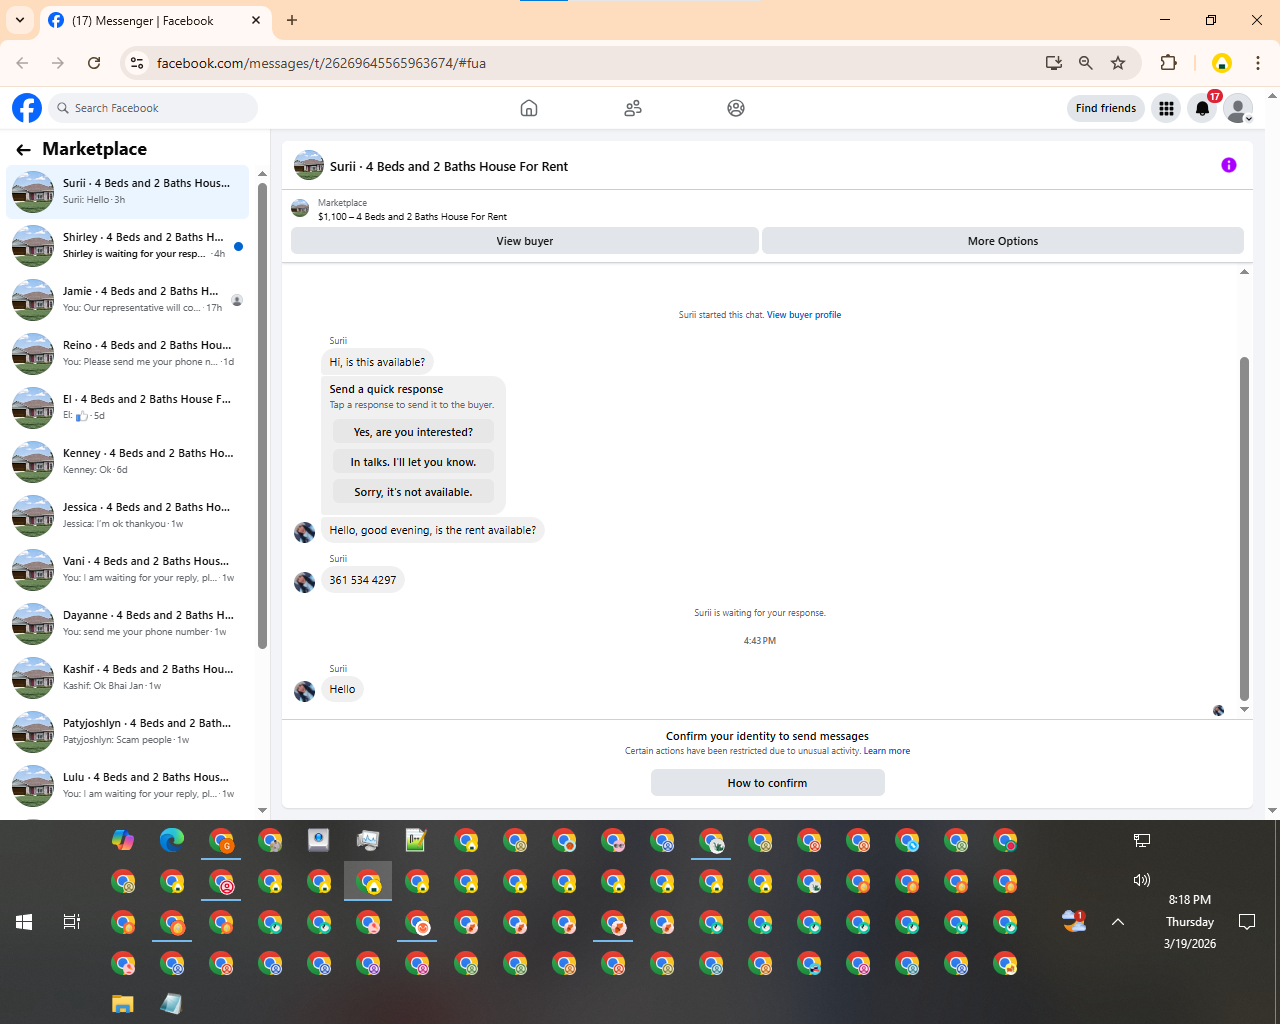
Task: Open the Shirley conversation
Action: pyautogui.click(x=128, y=246)
